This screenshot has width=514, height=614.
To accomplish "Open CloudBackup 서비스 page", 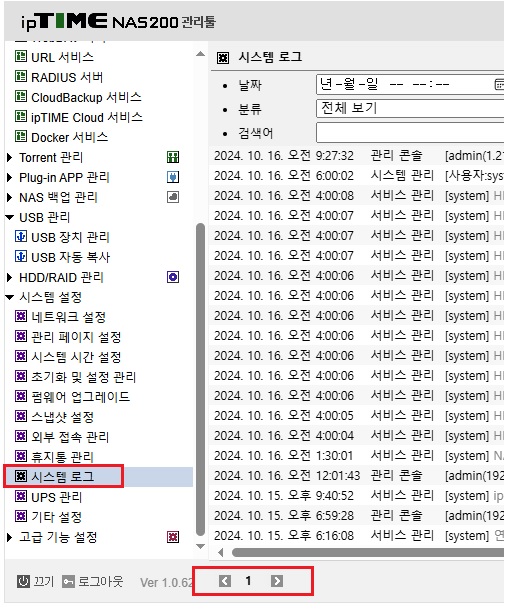I will (86, 98).
